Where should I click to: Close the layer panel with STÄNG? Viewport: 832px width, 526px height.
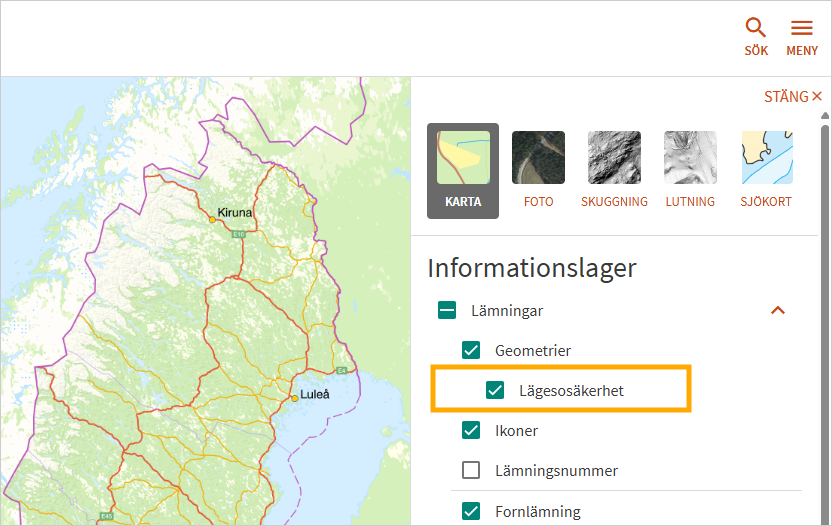tap(793, 97)
